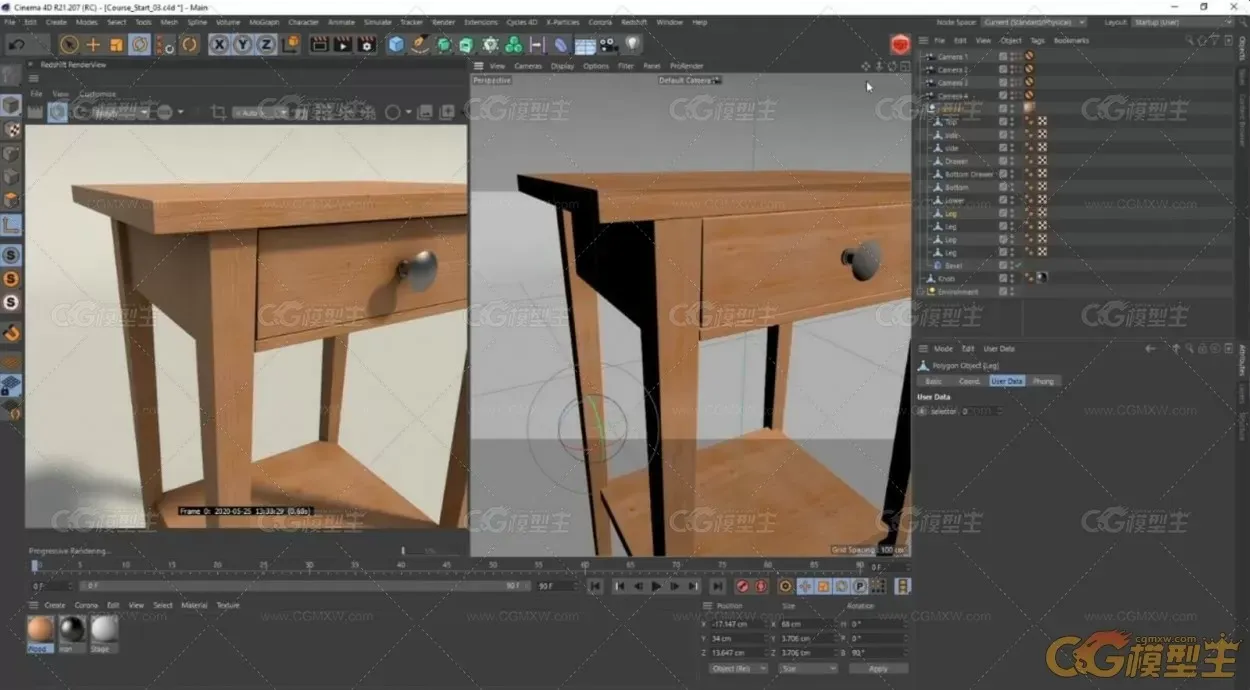Open the Redshift menu
The height and width of the screenshot is (690, 1250).
pos(634,21)
